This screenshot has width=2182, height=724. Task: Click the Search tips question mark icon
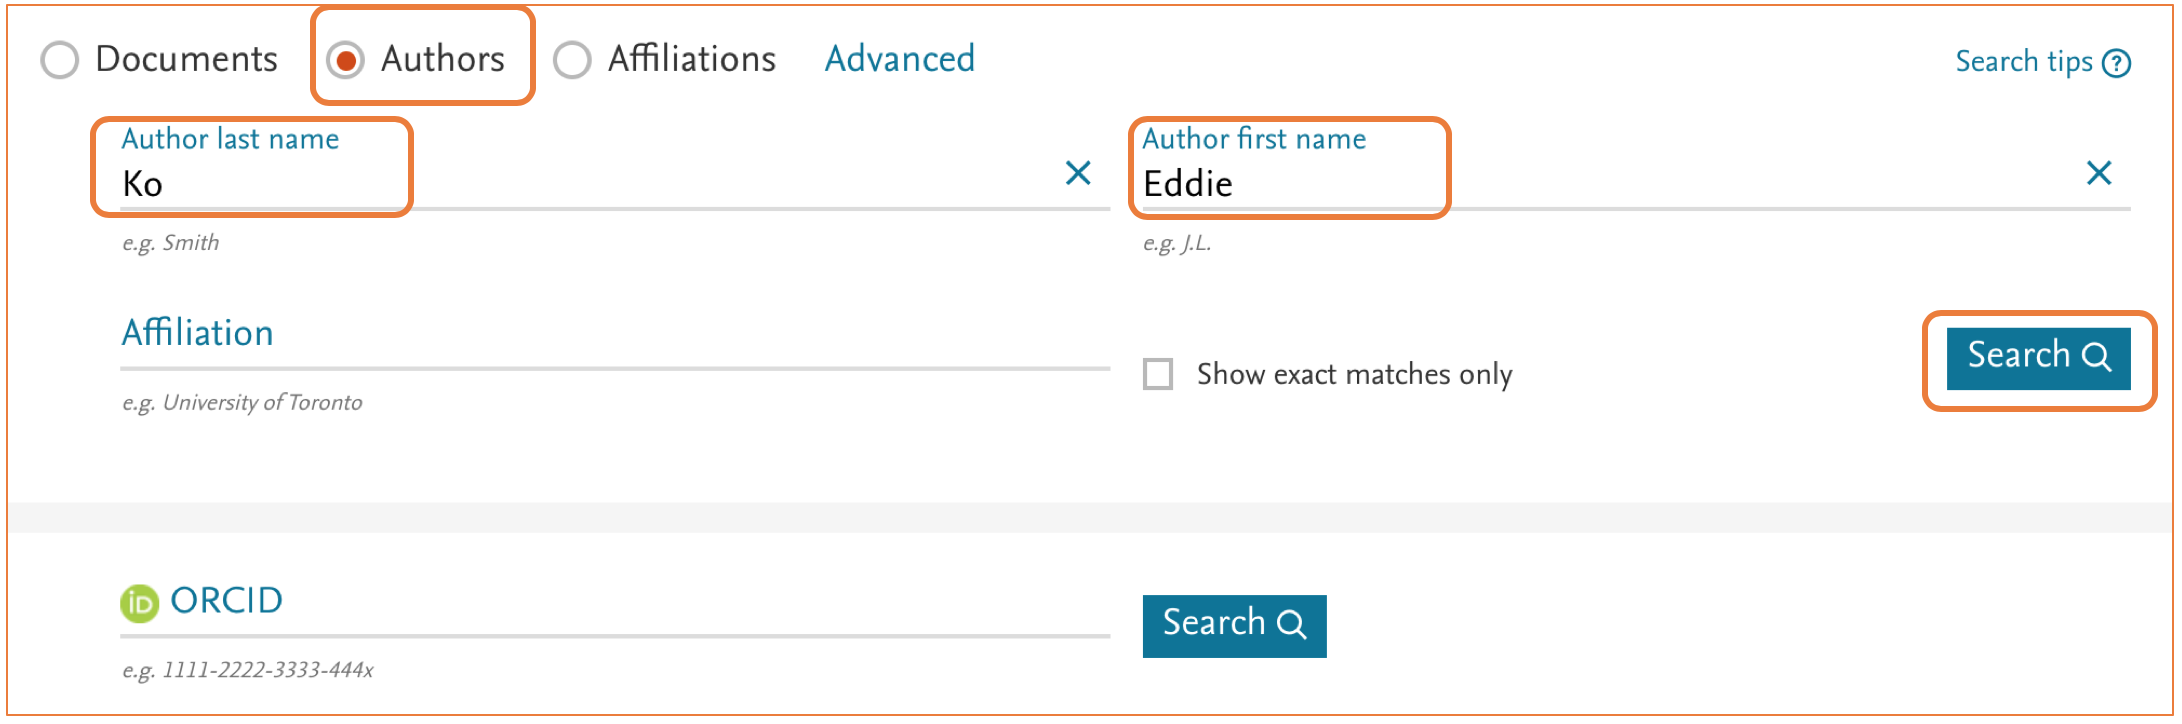(2117, 62)
